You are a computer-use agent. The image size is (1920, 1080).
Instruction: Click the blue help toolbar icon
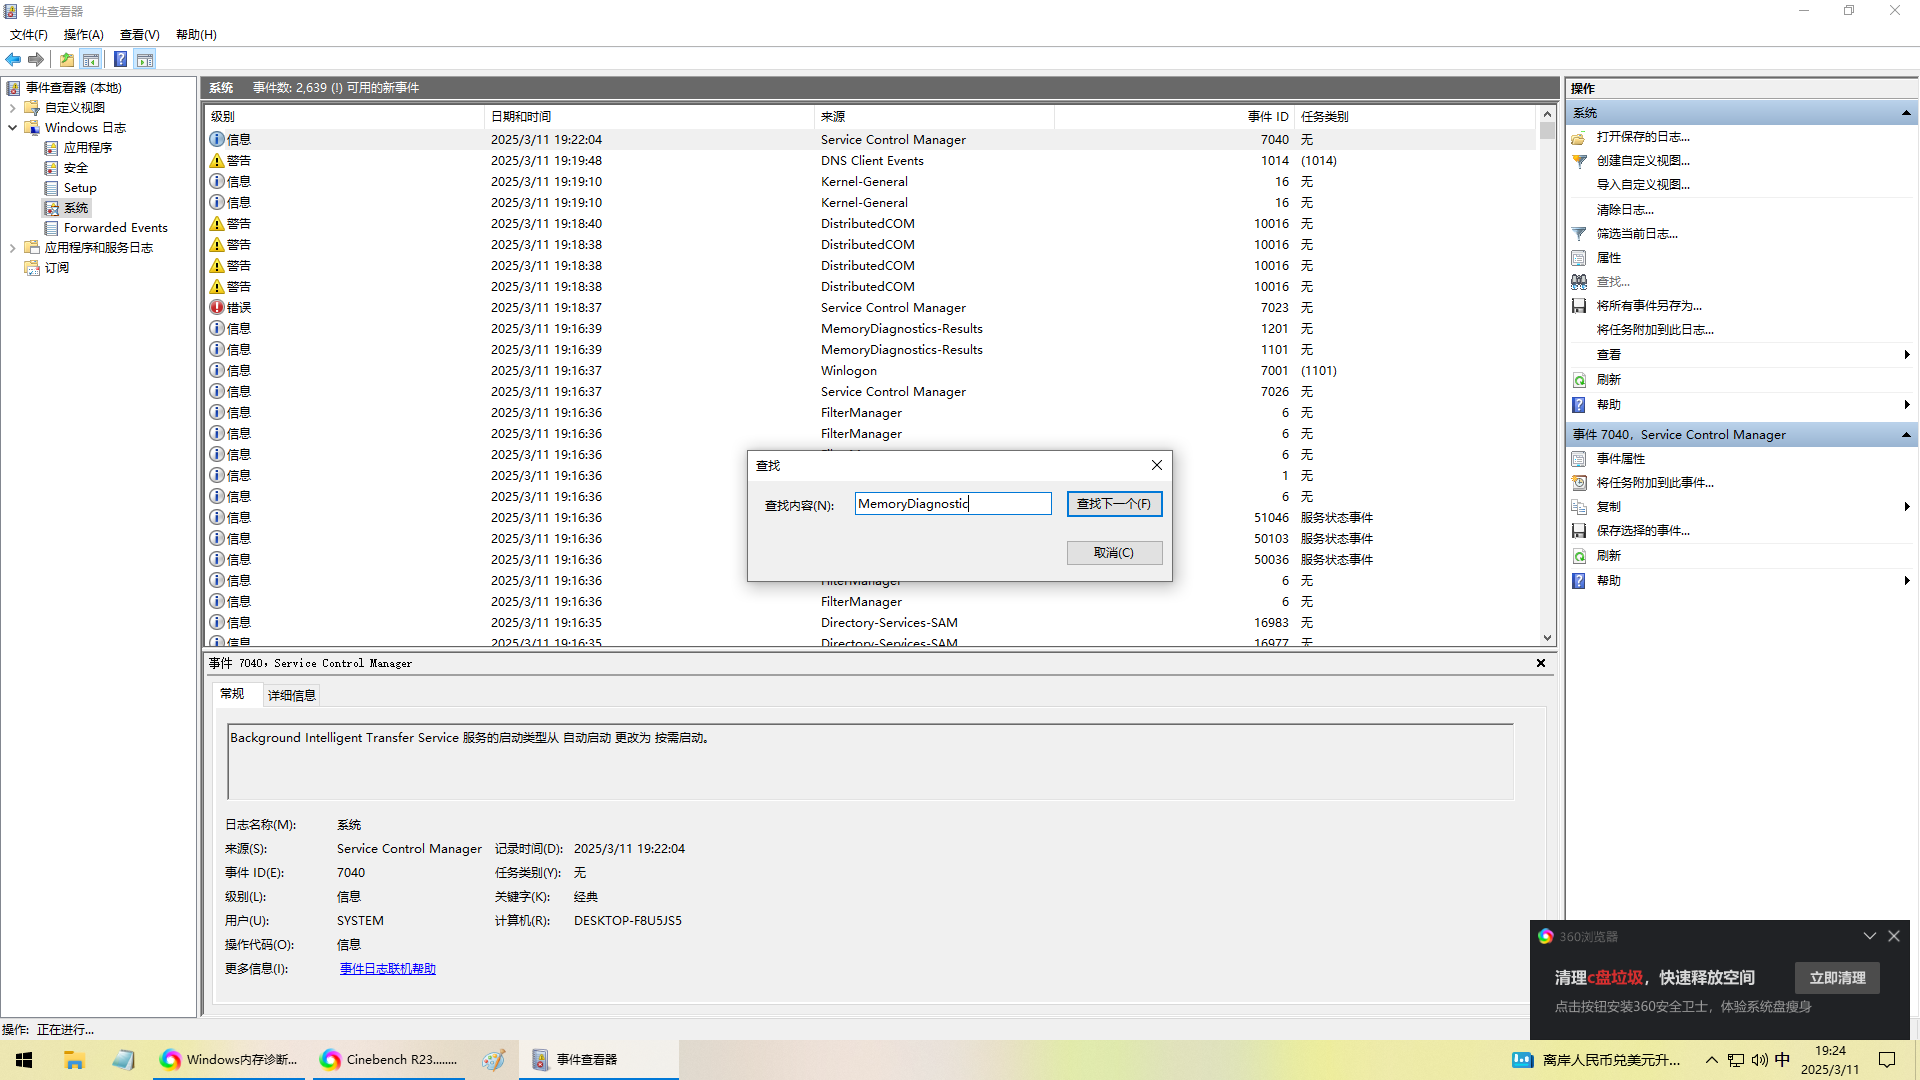click(x=120, y=59)
